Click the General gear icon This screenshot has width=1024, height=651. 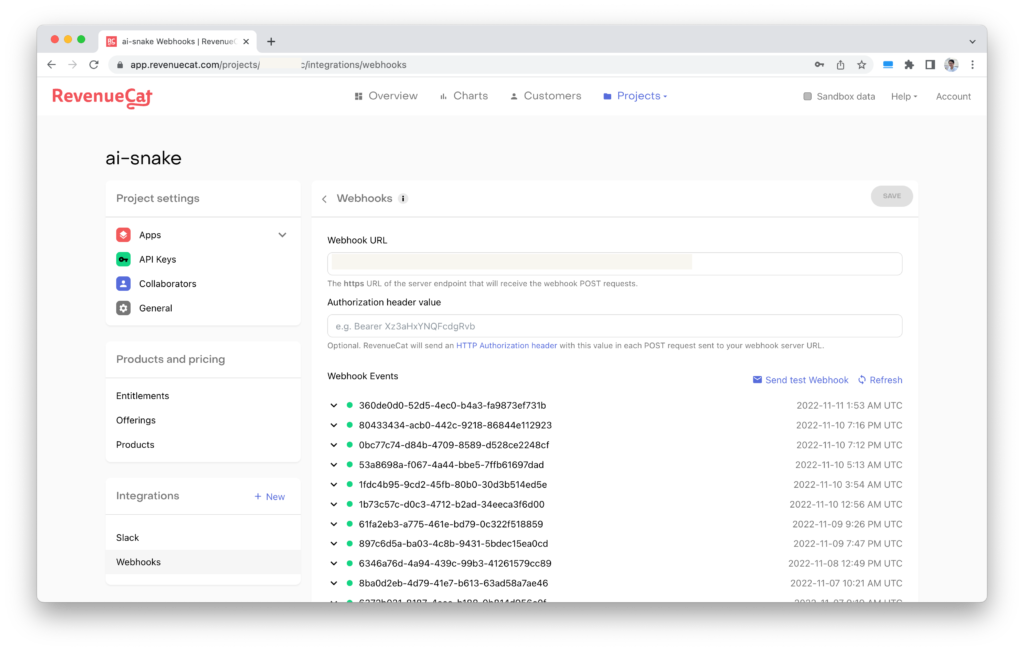[123, 308]
